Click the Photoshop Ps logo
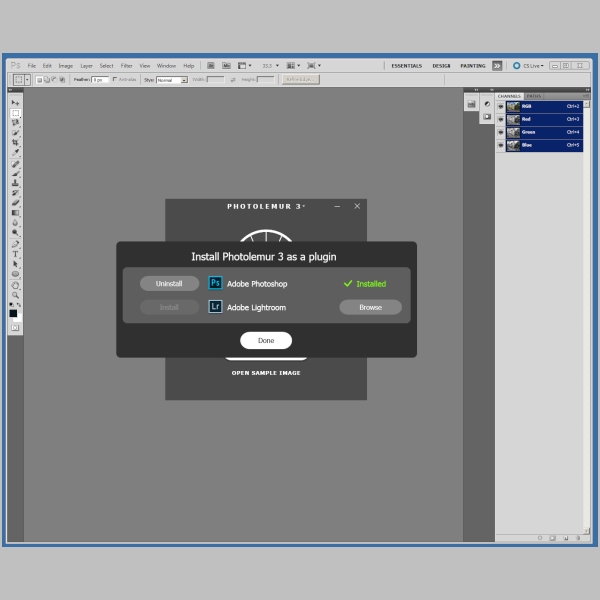The height and width of the screenshot is (600, 600). pyautogui.click(x=15, y=65)
